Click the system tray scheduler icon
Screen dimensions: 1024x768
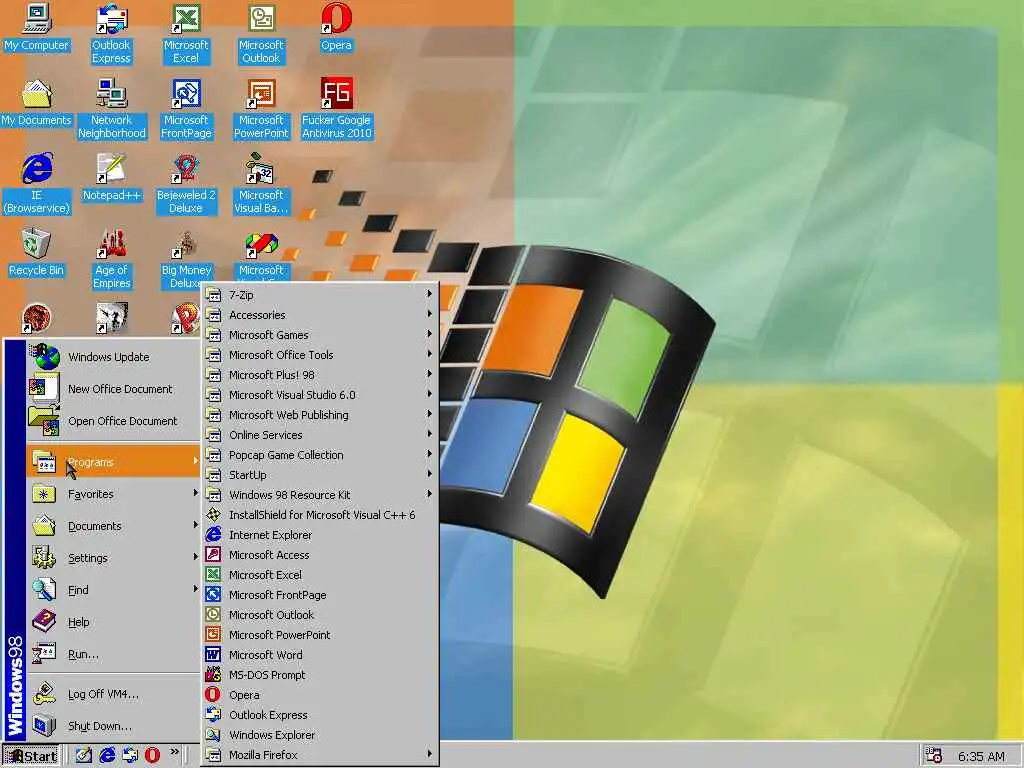[934, 756]
